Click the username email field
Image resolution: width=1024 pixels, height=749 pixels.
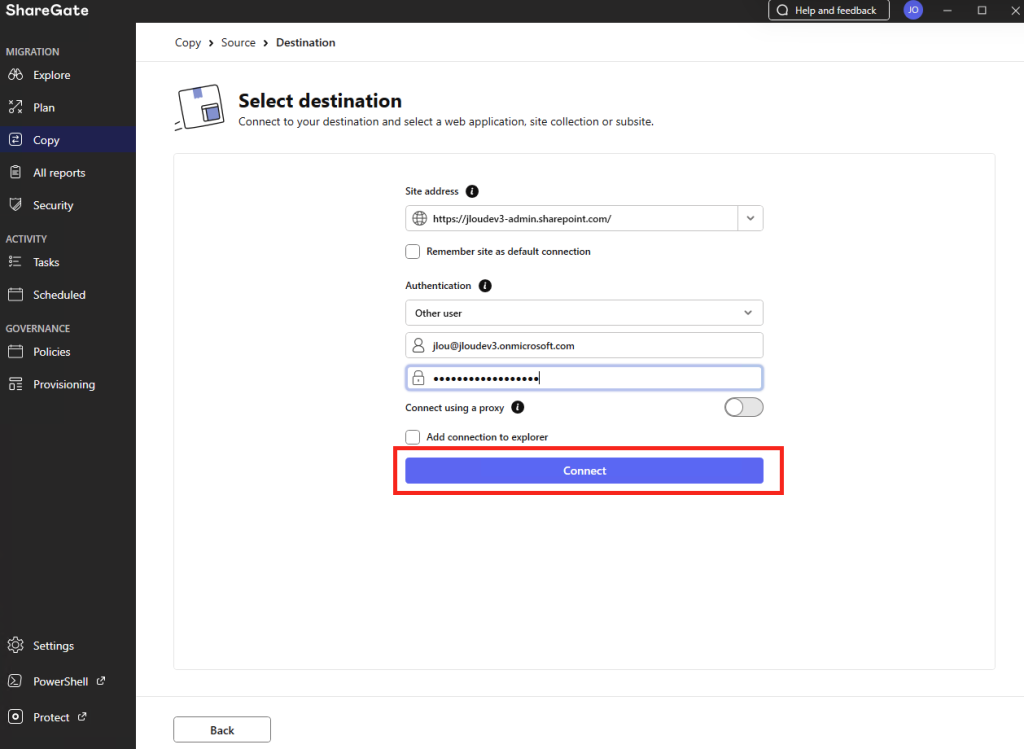click(584, 345)
